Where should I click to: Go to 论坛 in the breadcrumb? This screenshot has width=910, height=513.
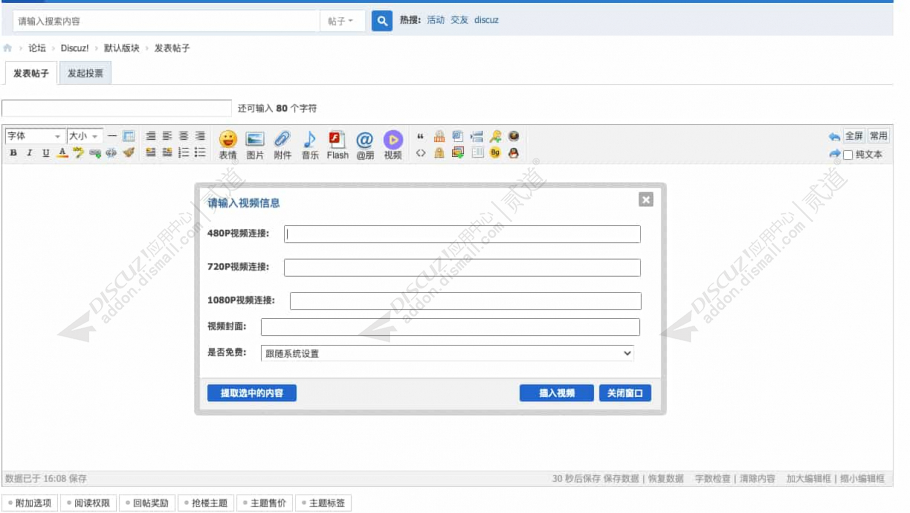point(37,48)
